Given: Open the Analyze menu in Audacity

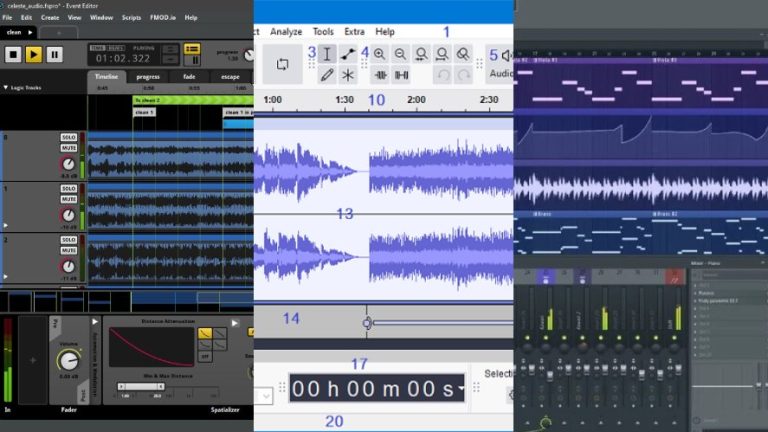Looking at the screenshot, I should click(x=286, y=32).
